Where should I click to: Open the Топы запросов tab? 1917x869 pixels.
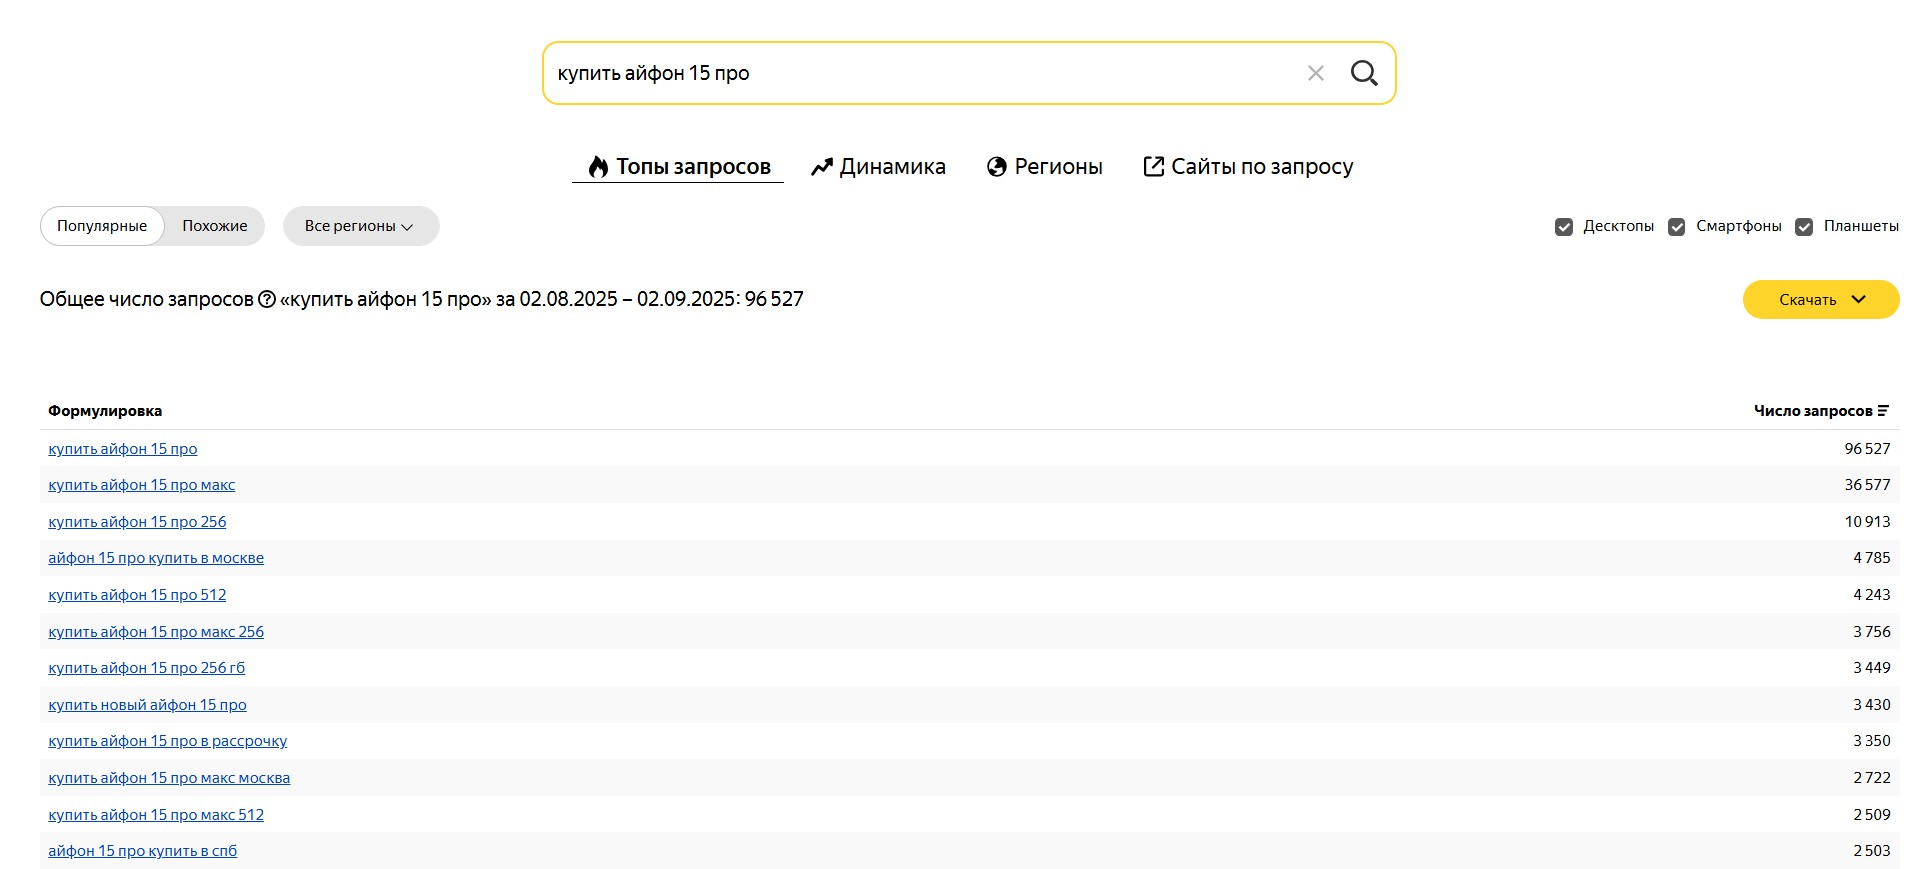[678, 167]
